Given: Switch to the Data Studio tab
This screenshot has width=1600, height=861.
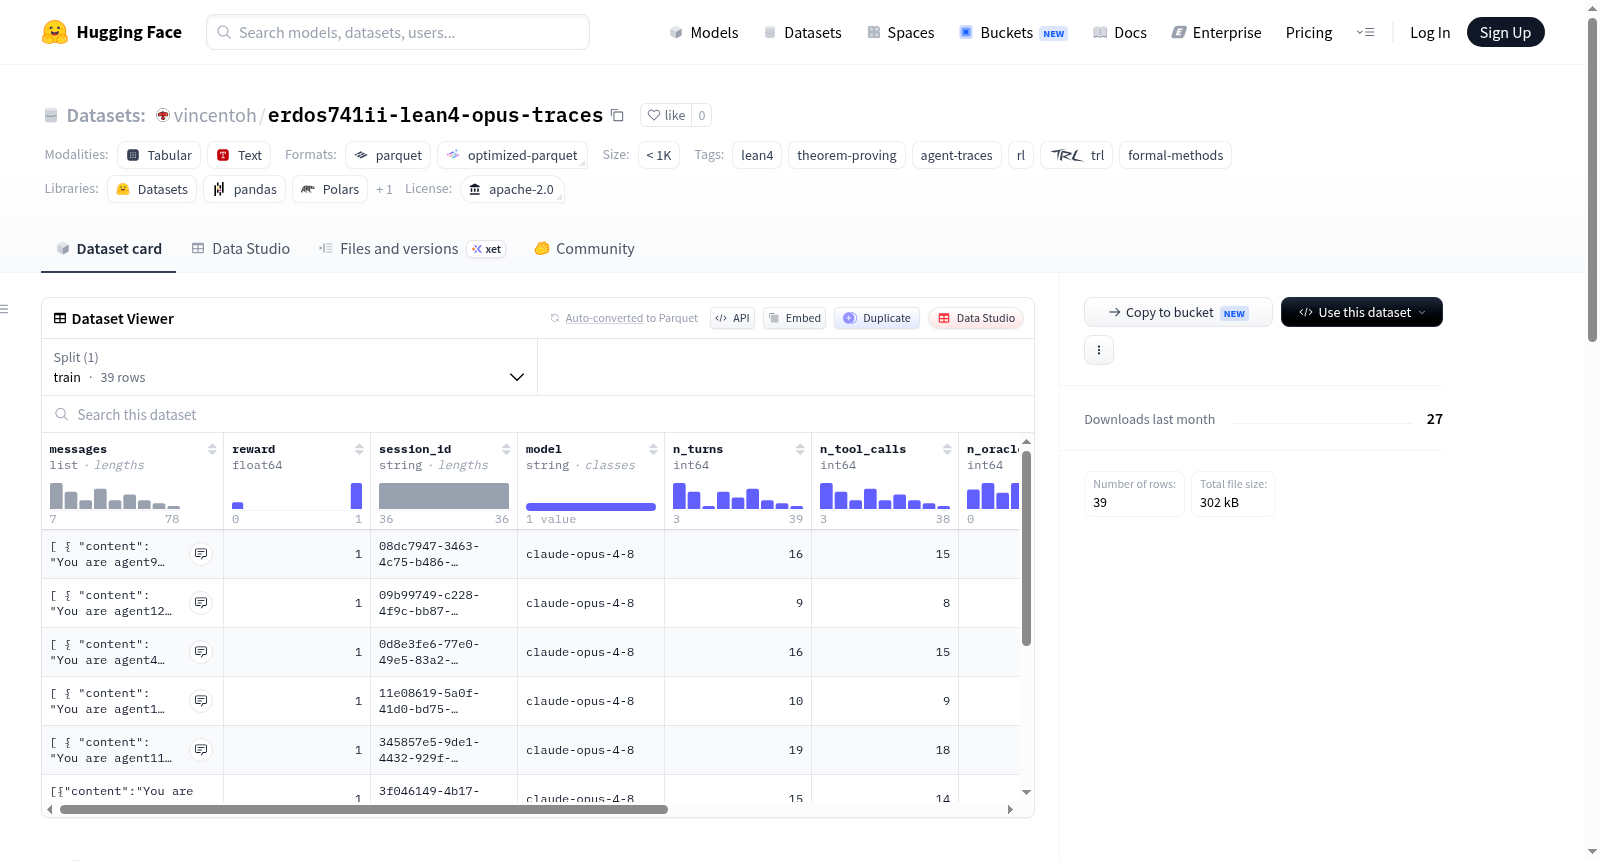Looking at the screenshot, I should click(x=241, y=249).
